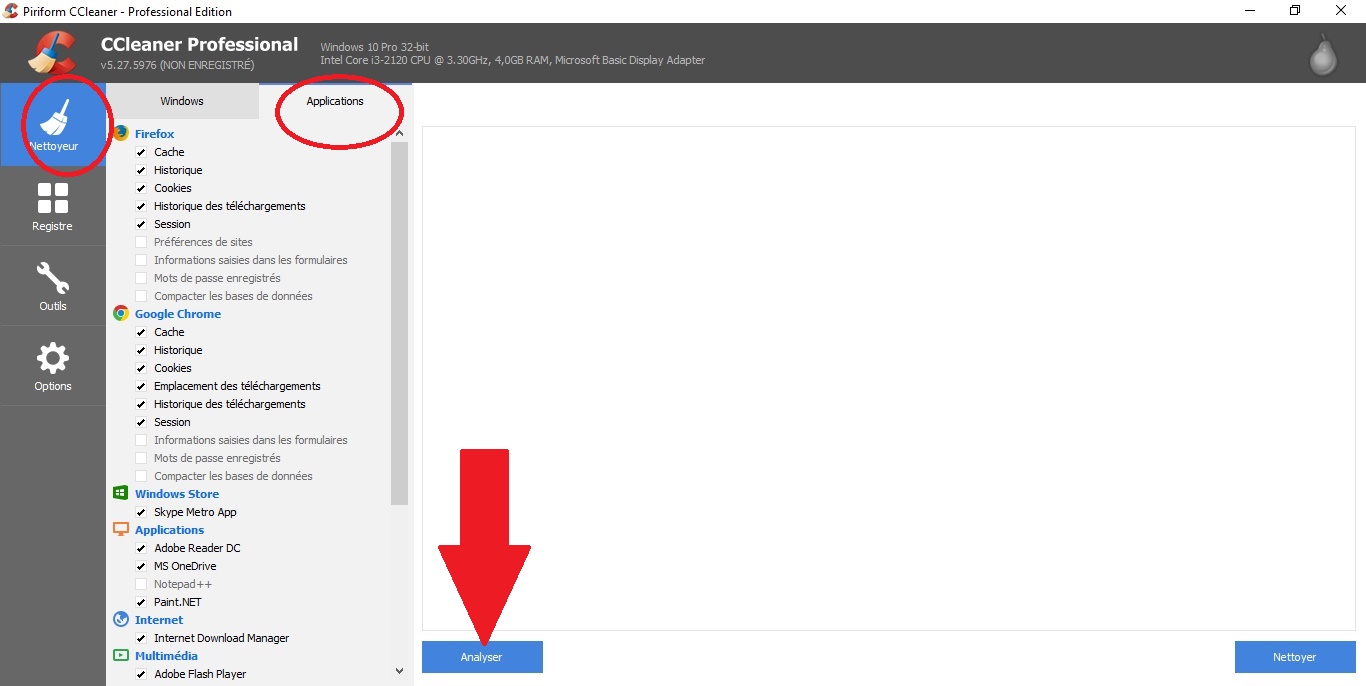
Task: Click the down arrow of the scrollbar
Action: 399,671
